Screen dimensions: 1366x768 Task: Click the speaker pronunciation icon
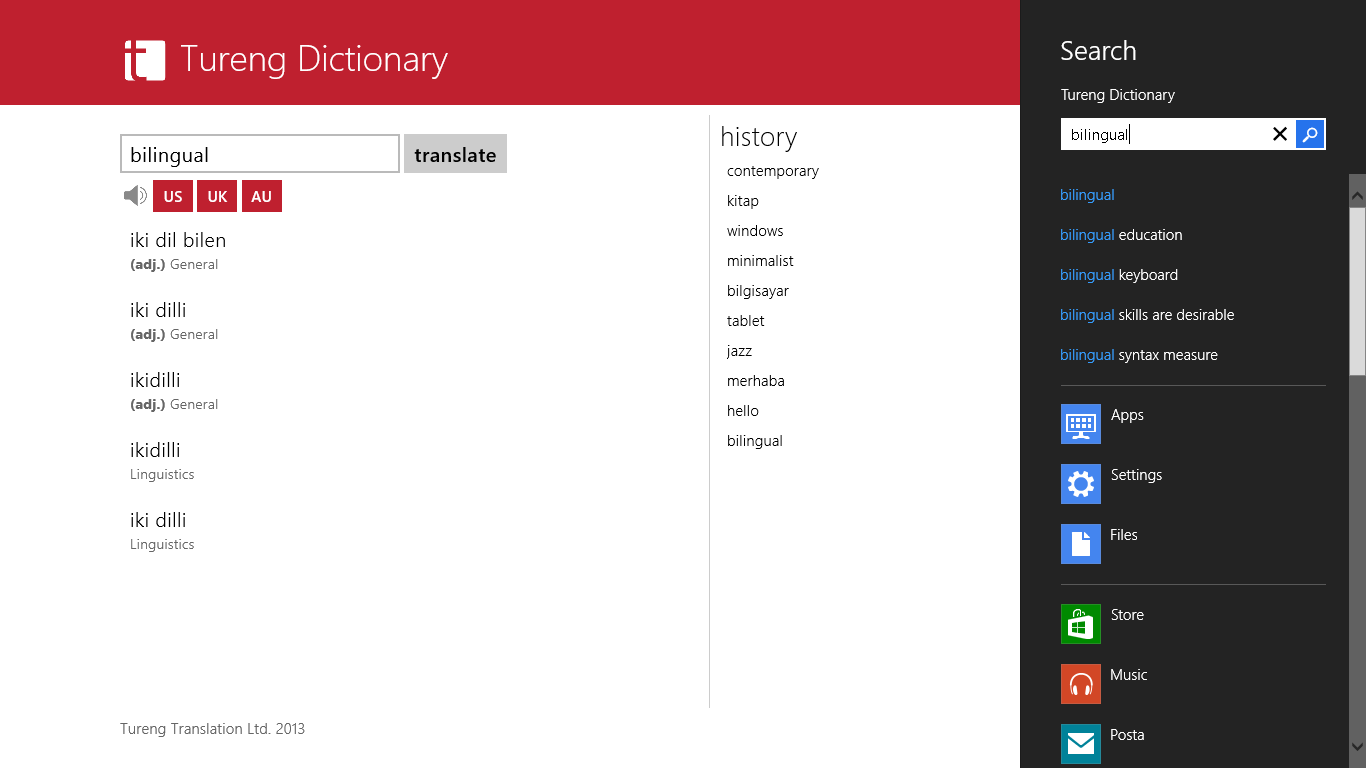[135, 196]
